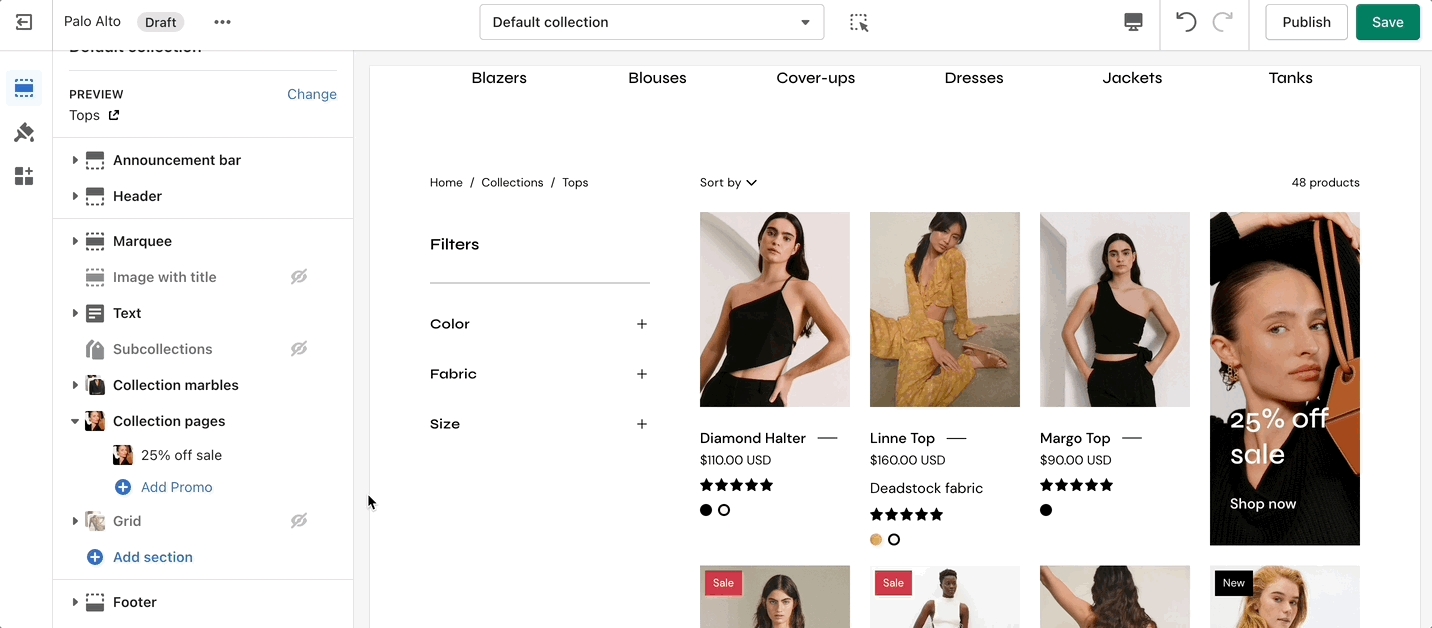Screen dimensions: 1432x628
Task: Open Theme settings paintbrush icon
Action: pyautogui.click(x=24, y=133)
